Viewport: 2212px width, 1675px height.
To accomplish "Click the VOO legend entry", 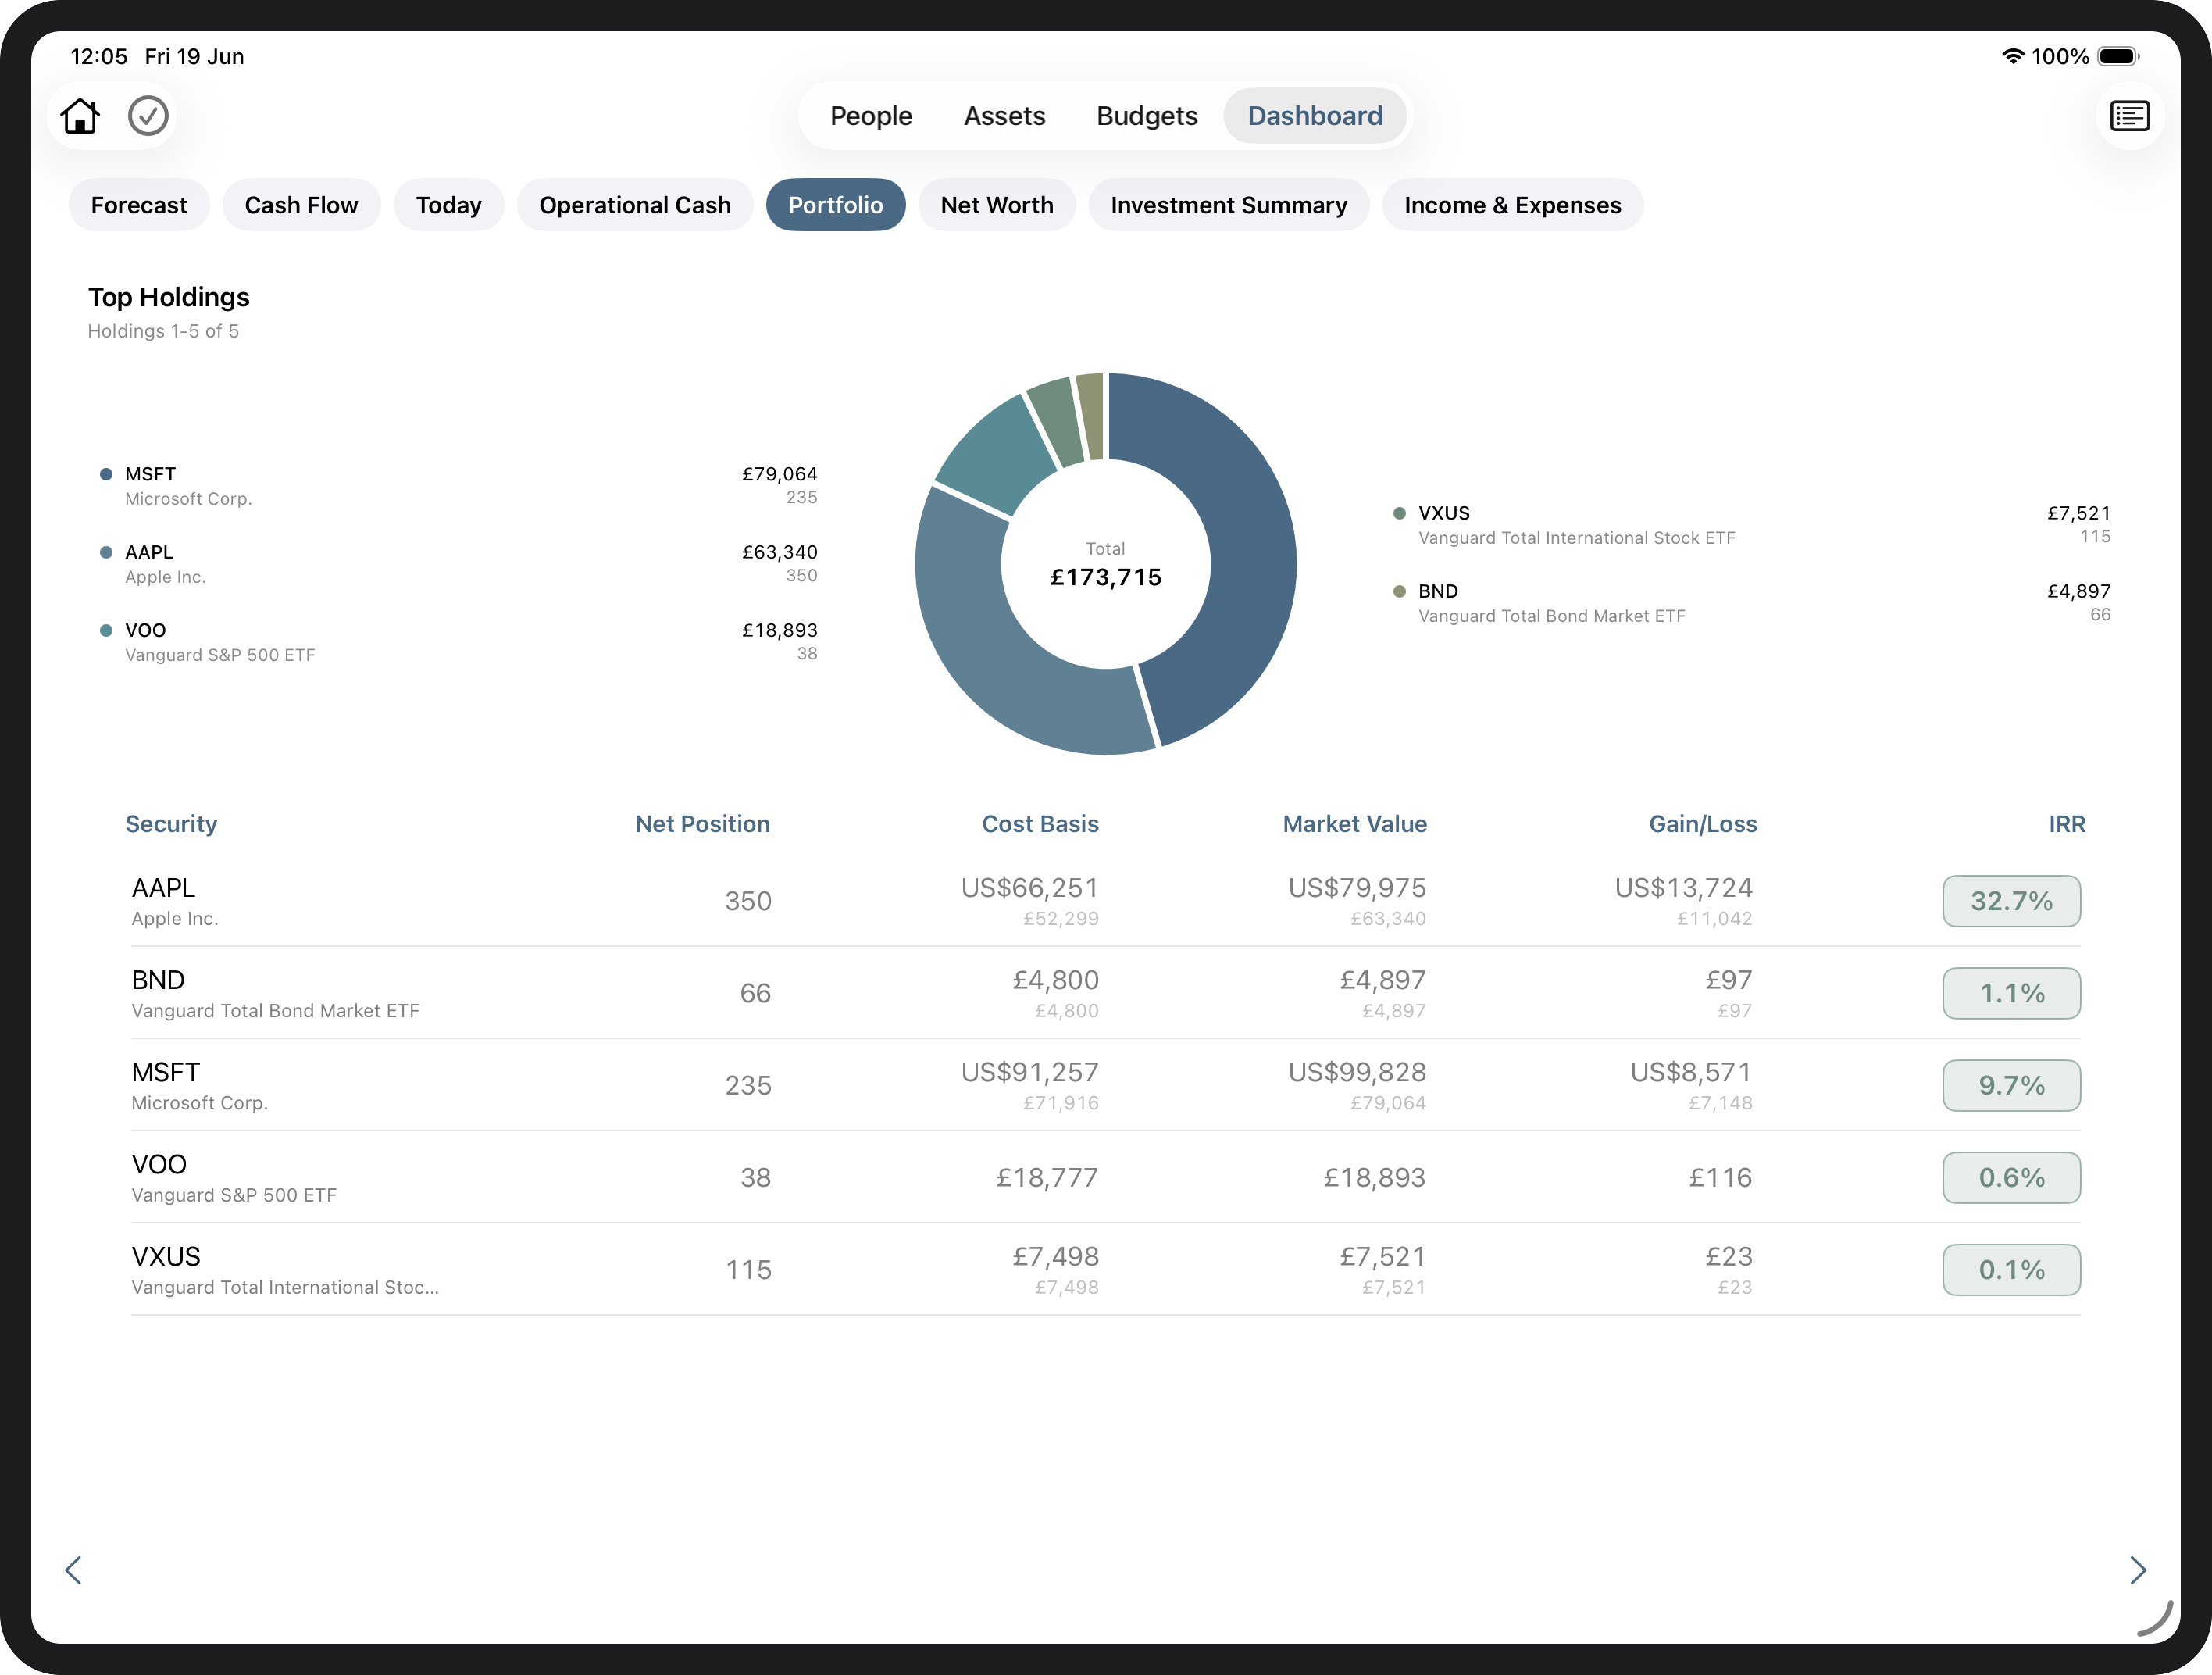I will [458, 642].
